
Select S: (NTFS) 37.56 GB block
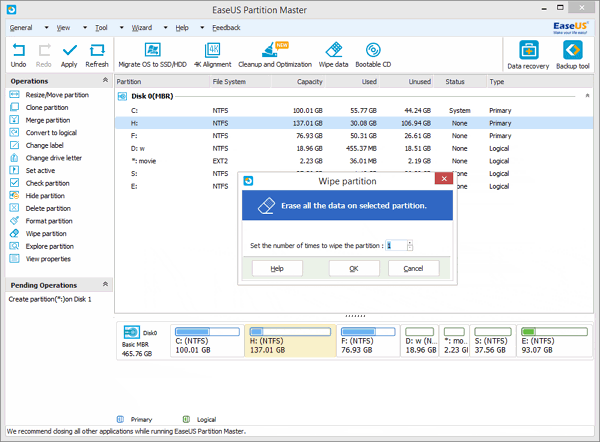[492, 341]
